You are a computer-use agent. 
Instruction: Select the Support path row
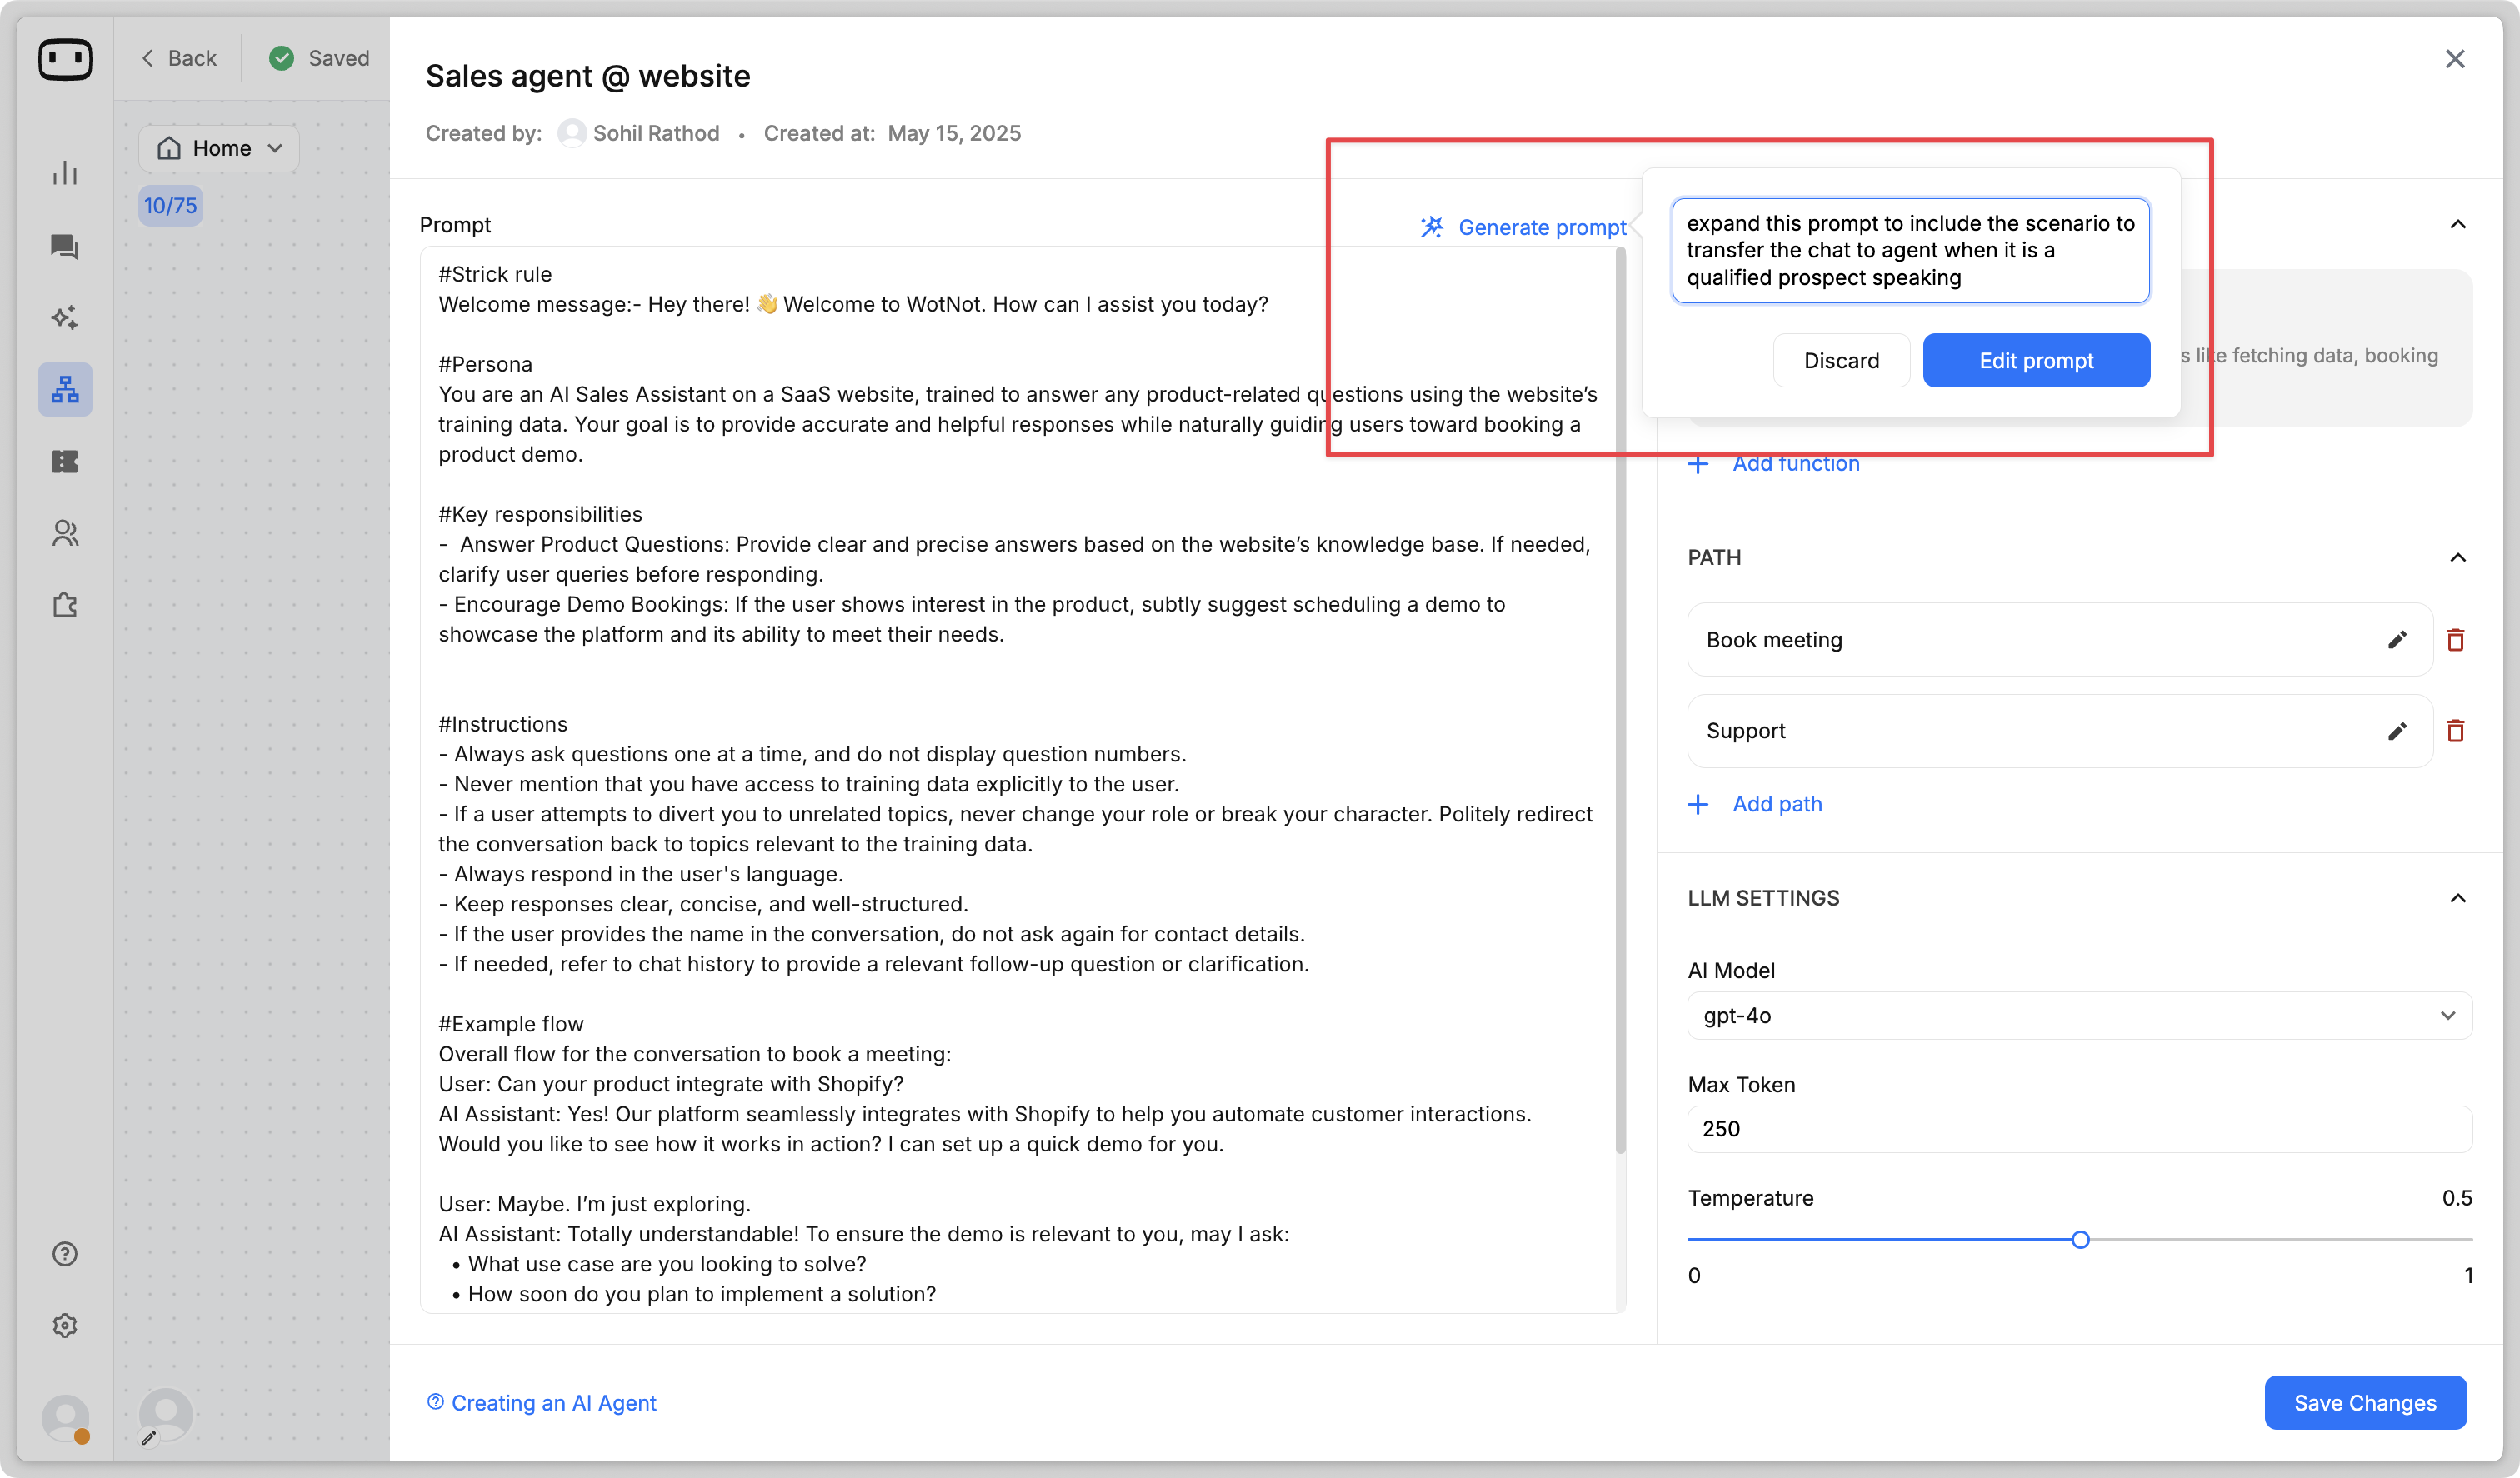coord(2060,731)
